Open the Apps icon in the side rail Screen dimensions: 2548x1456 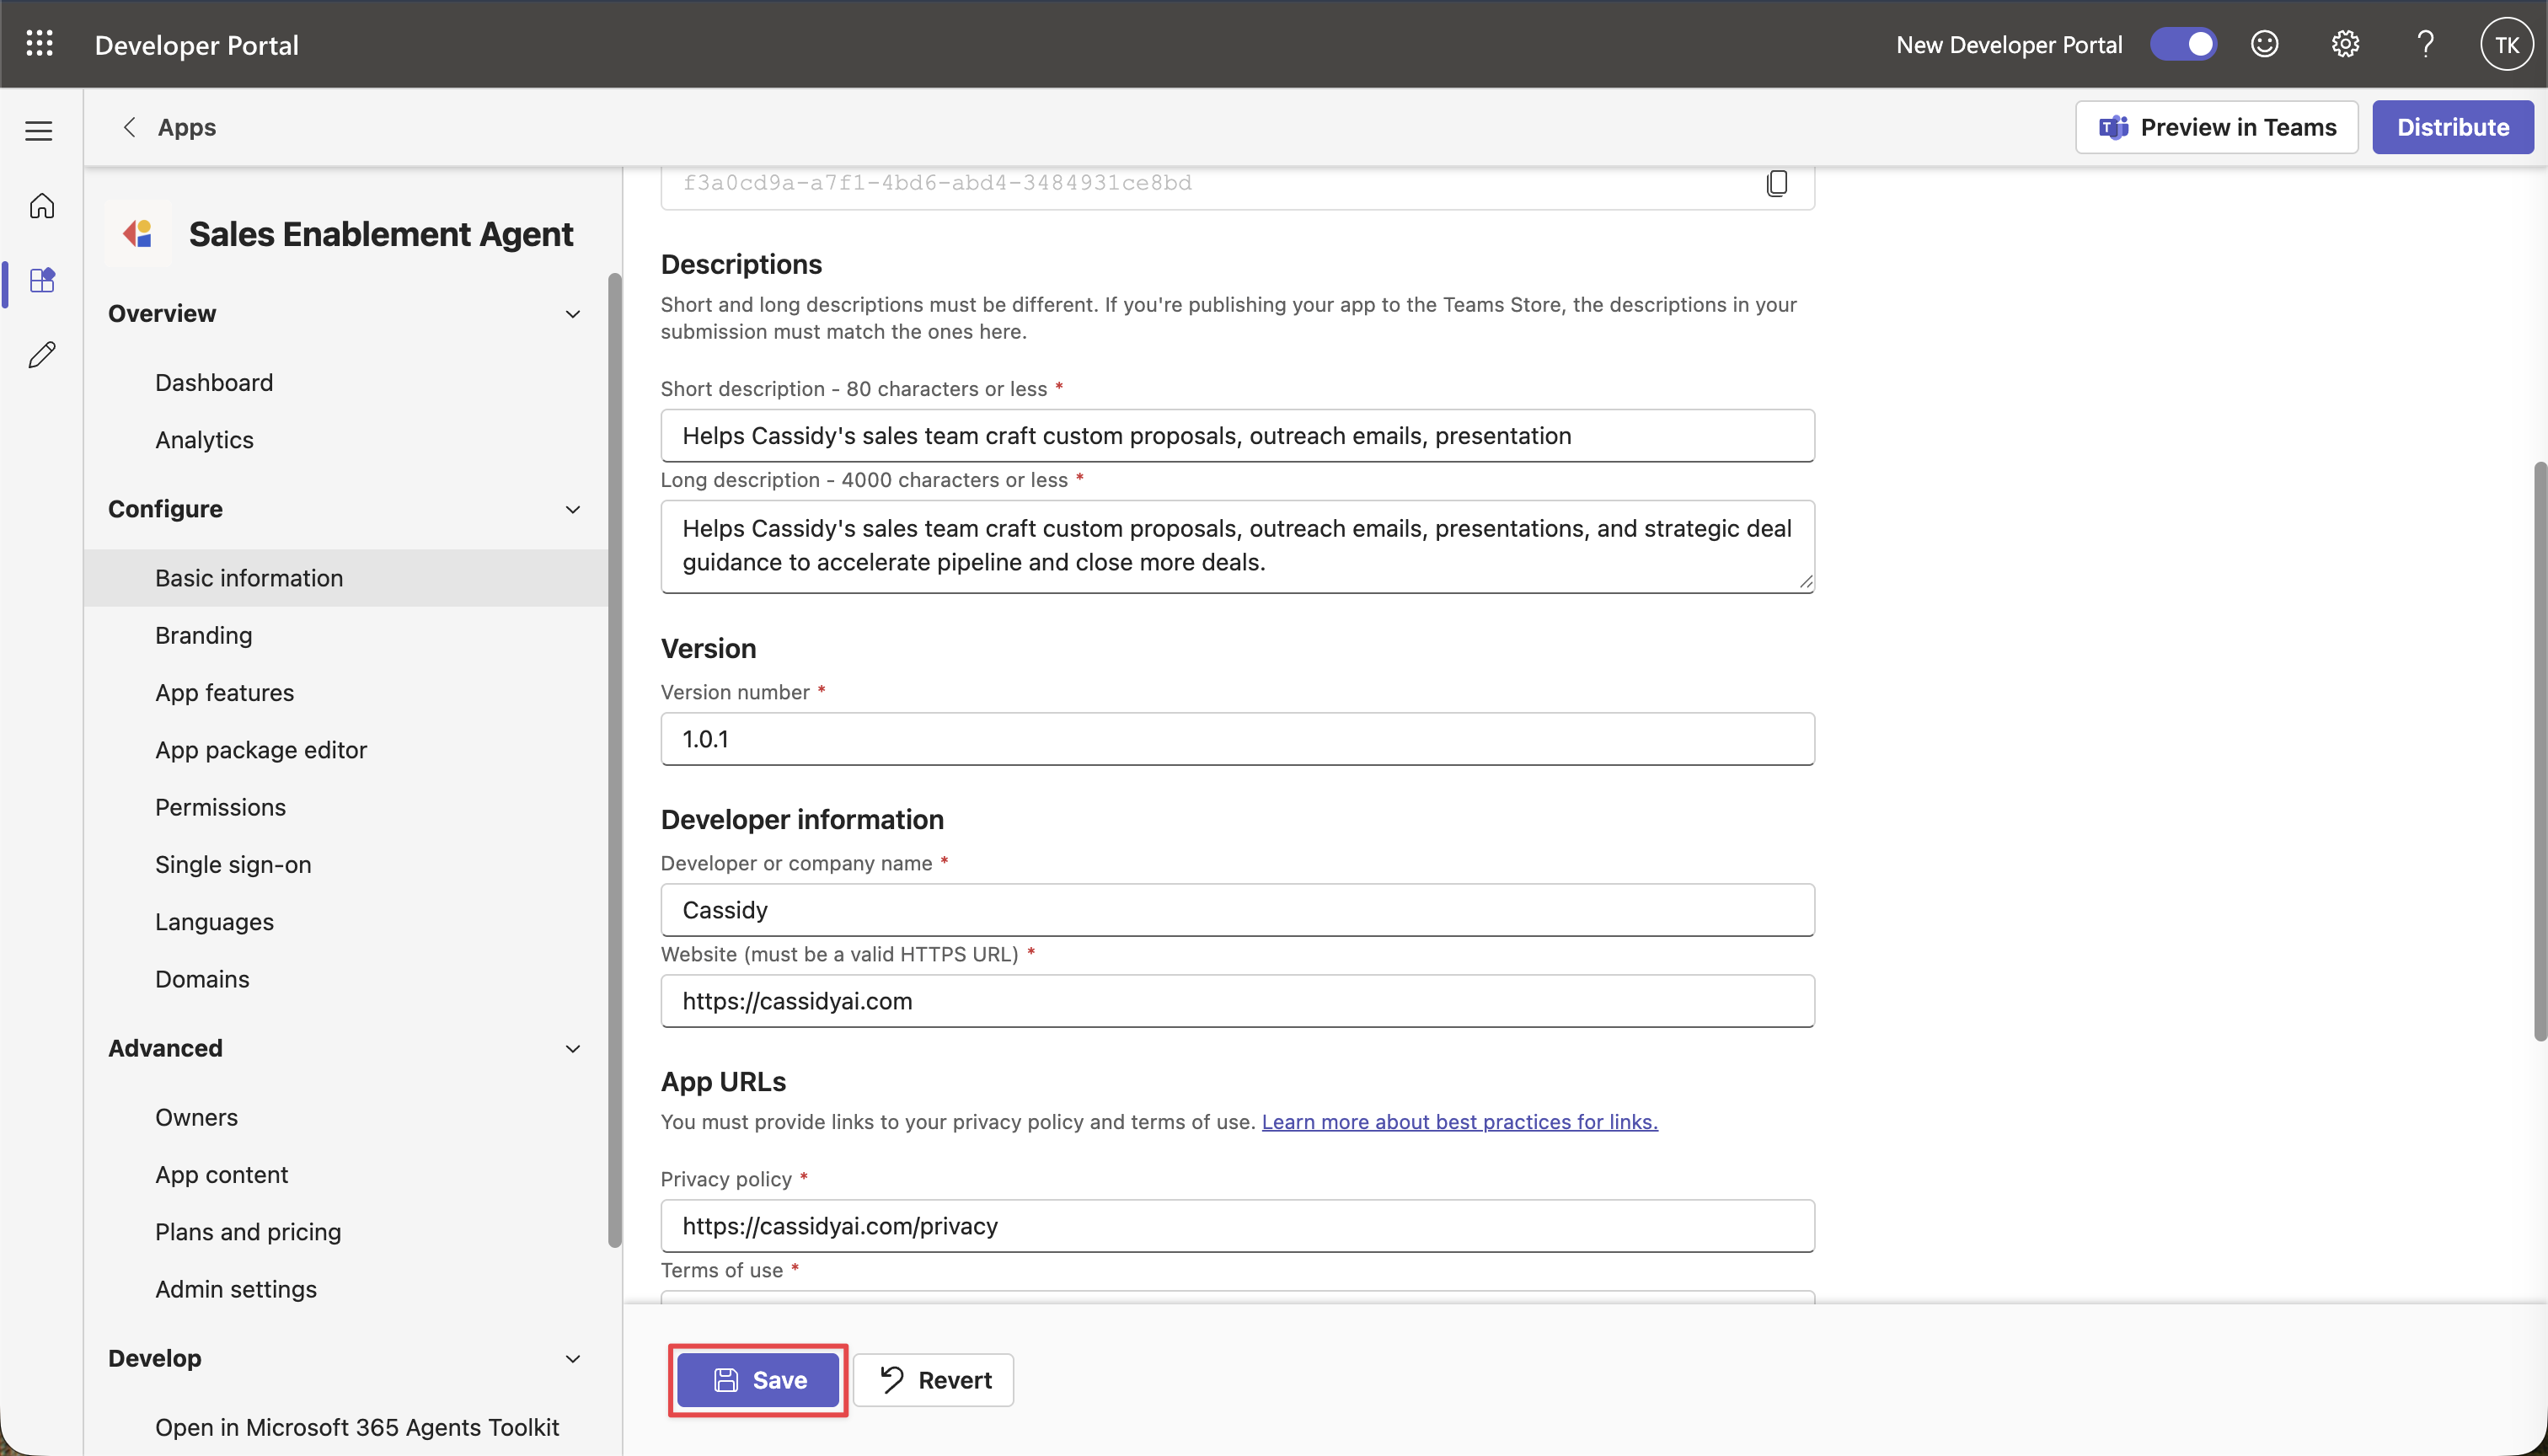pos(42,281)
